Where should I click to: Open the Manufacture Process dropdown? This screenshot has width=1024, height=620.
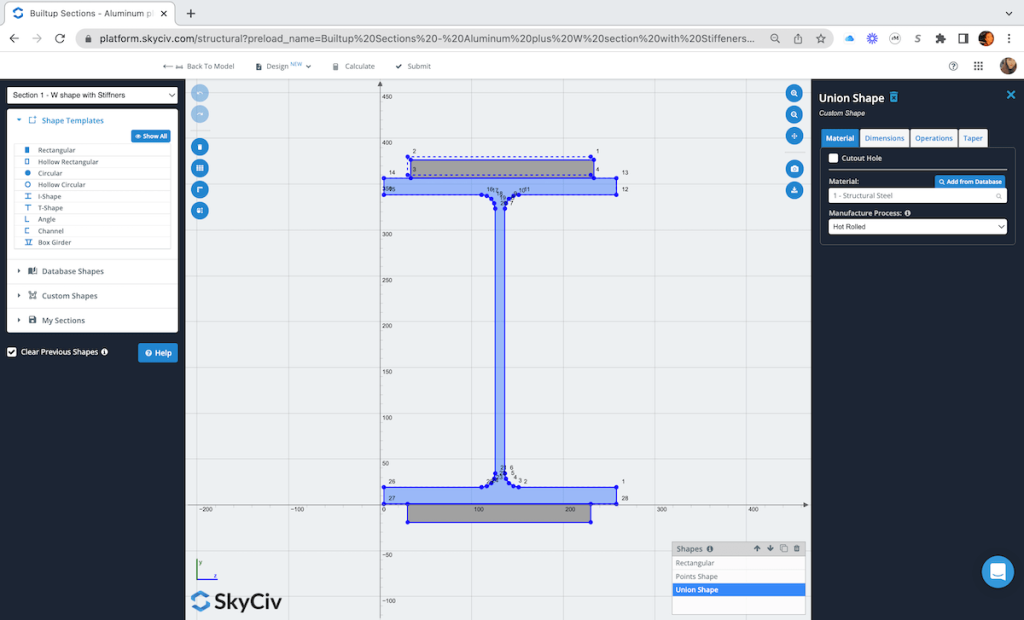click(916, 226)
